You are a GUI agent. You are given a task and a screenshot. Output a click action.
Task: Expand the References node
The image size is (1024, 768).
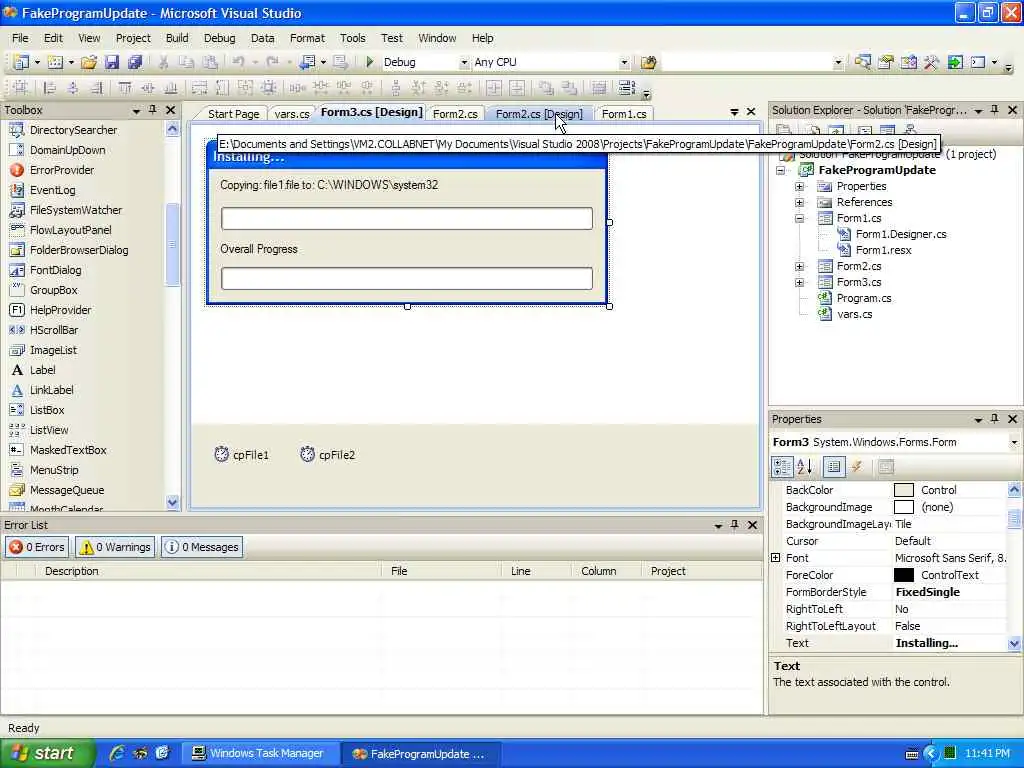[799, 202]
